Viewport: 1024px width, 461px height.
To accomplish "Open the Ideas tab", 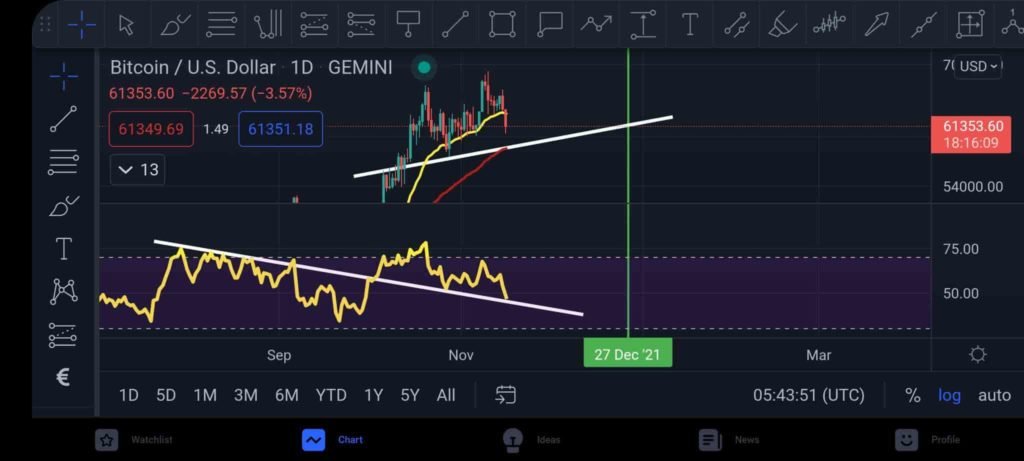I will 534,439.
